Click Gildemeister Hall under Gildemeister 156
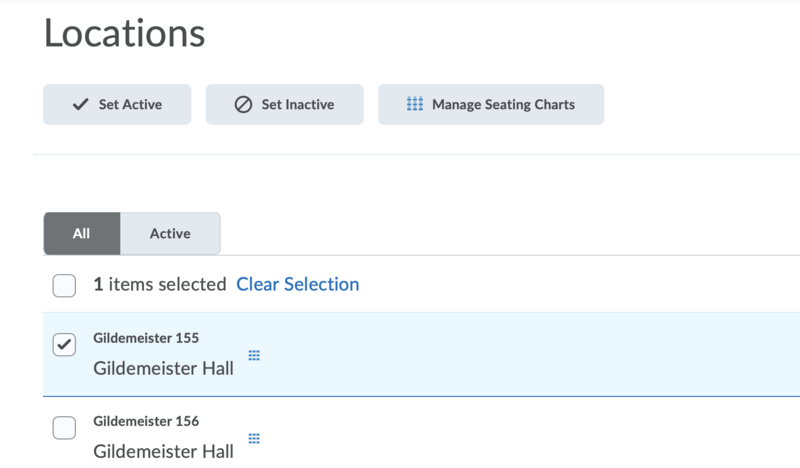 tap(163, 451)
